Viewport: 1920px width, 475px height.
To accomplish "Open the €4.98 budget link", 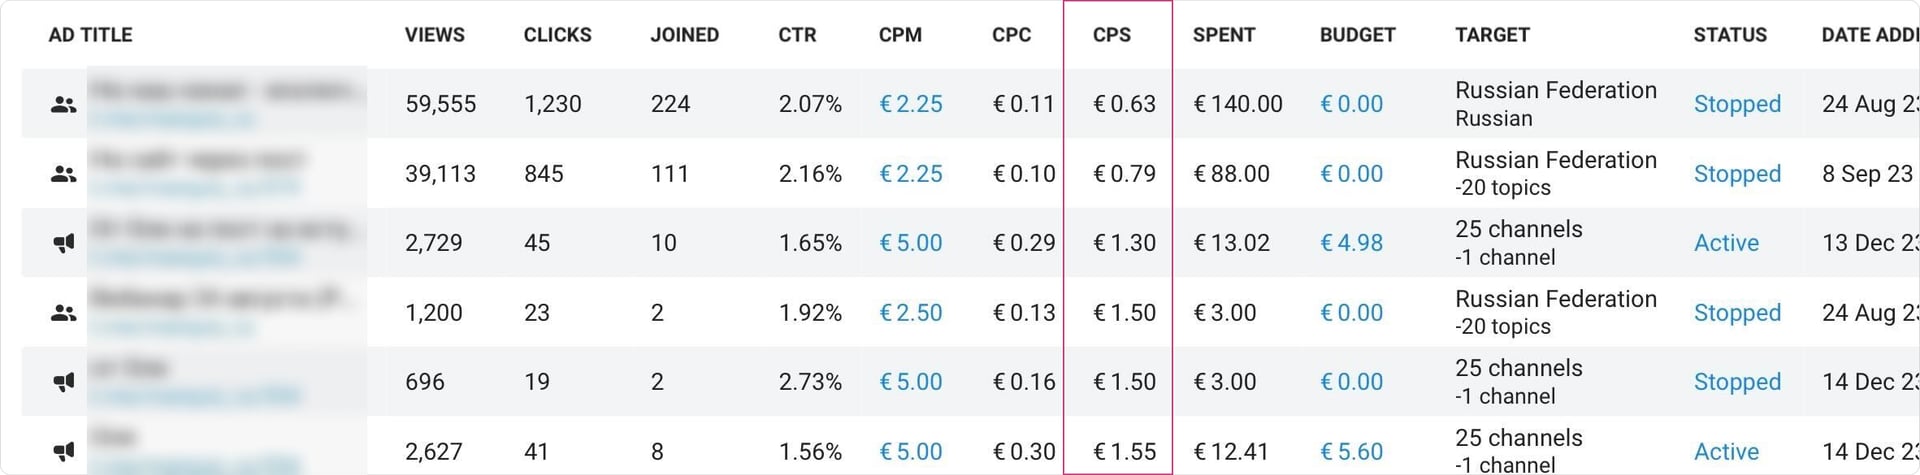I will [x=1351, y=243].
